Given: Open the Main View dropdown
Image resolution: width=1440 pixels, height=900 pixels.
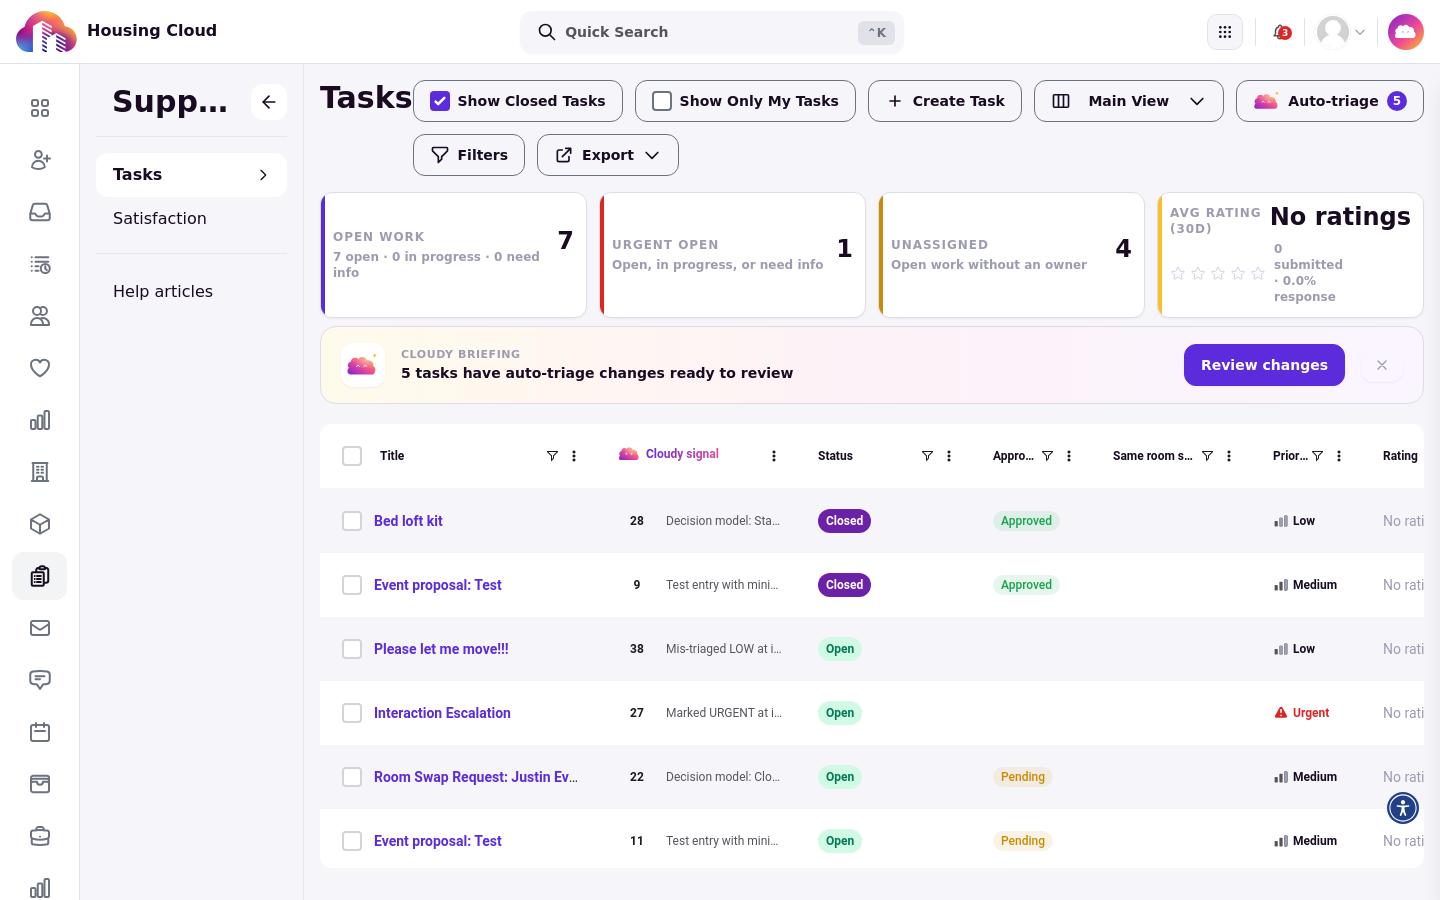Looking at the screenshot, I should coord(1129,101).
